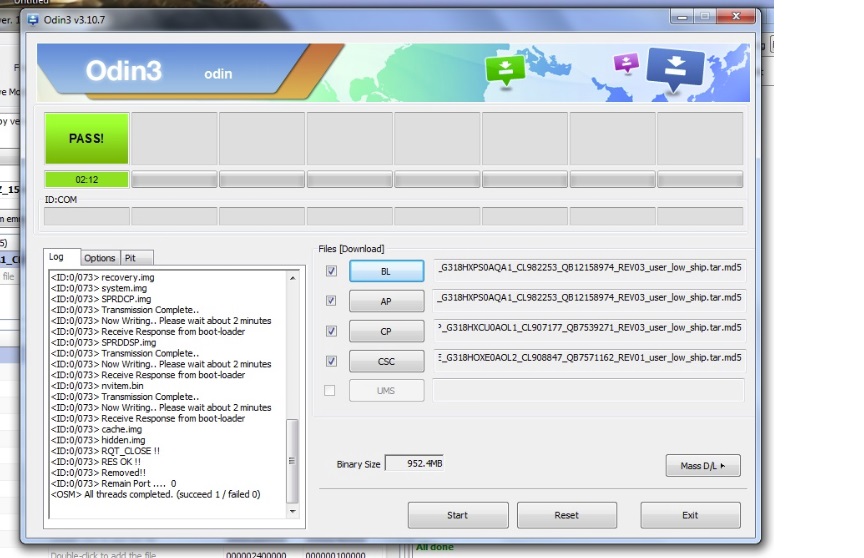The width and height of the screenshot is (864, 558).
Task: Click the BL file path field
Action: tap(589, 269)
